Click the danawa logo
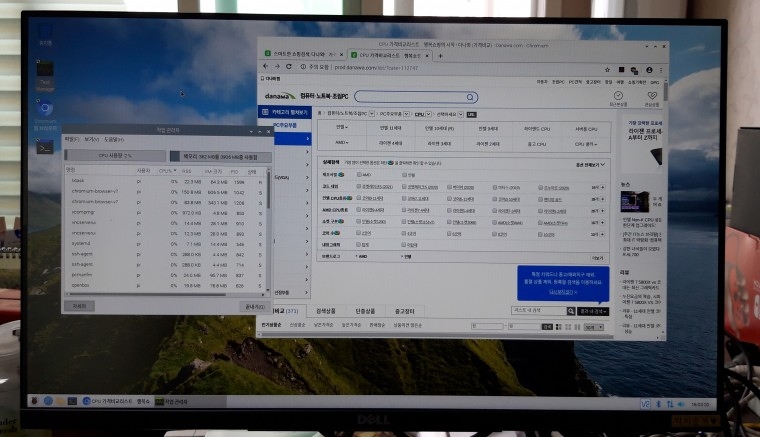Viewport: 760px width, 437px height. coord(280,96)
